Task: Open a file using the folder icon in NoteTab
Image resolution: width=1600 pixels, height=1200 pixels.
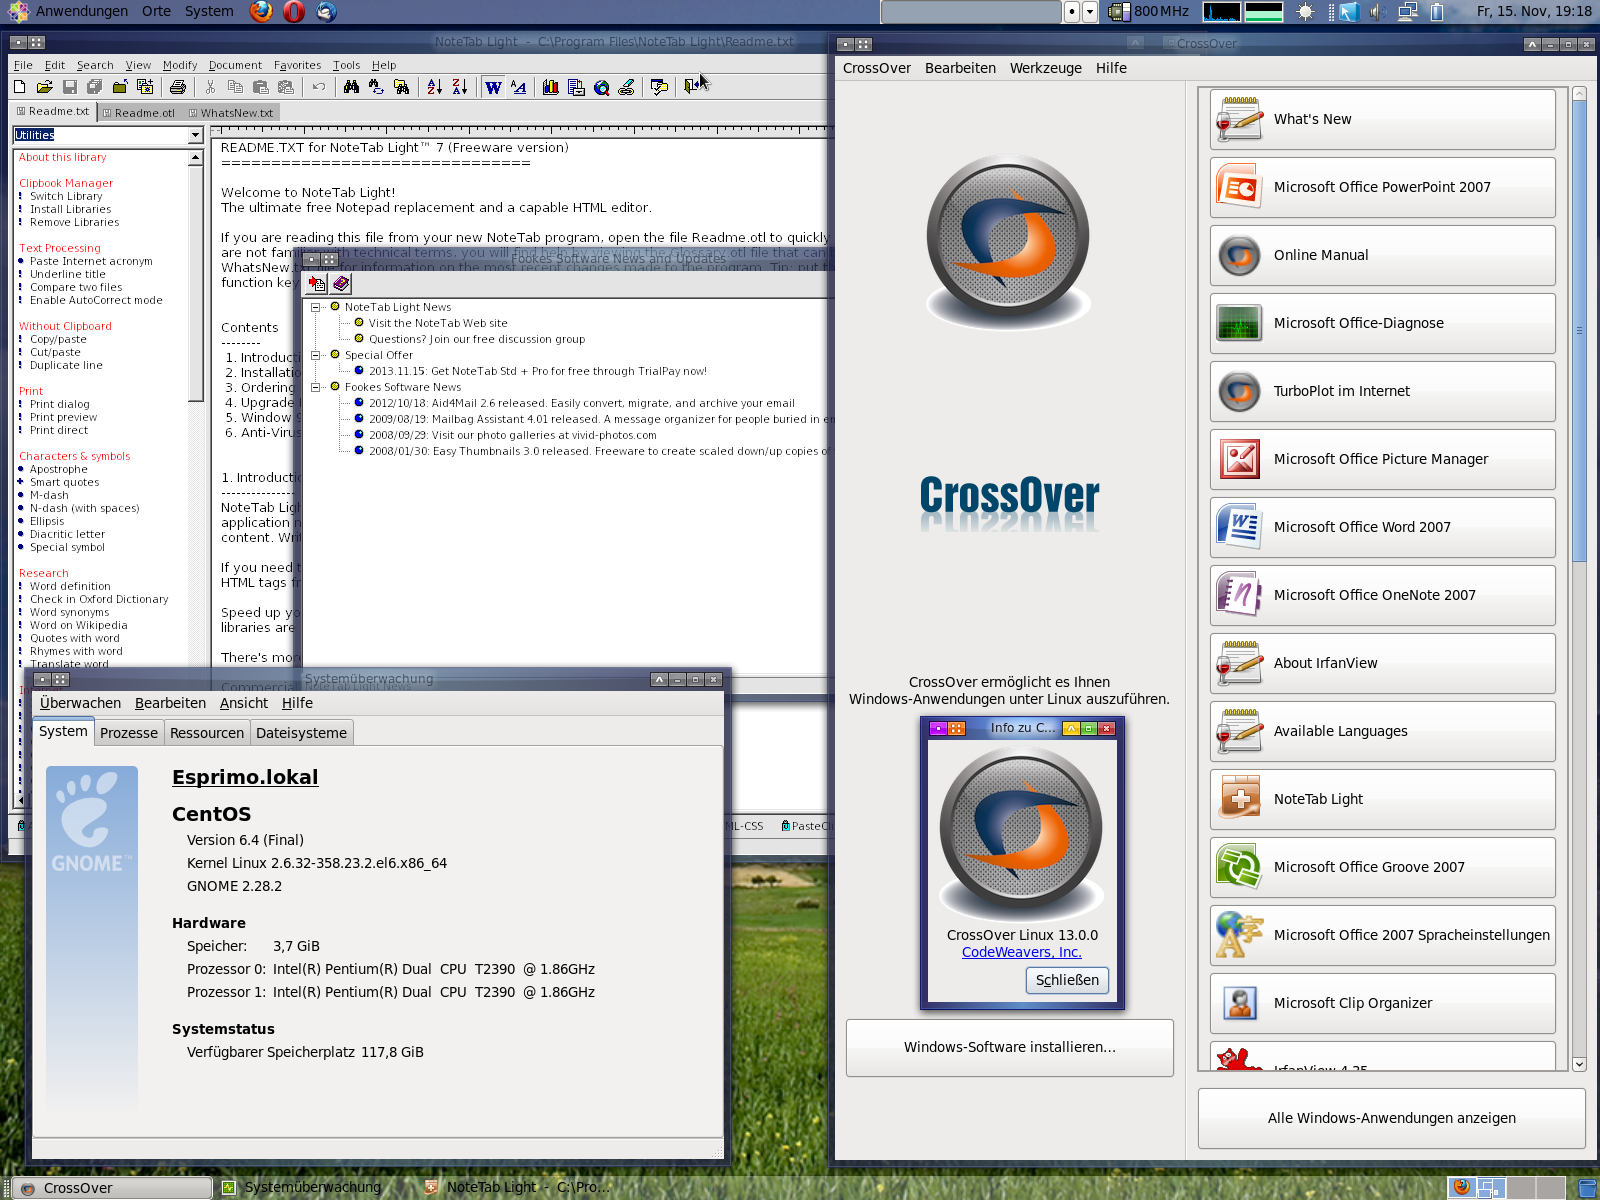Action: [x=44, y=87]
